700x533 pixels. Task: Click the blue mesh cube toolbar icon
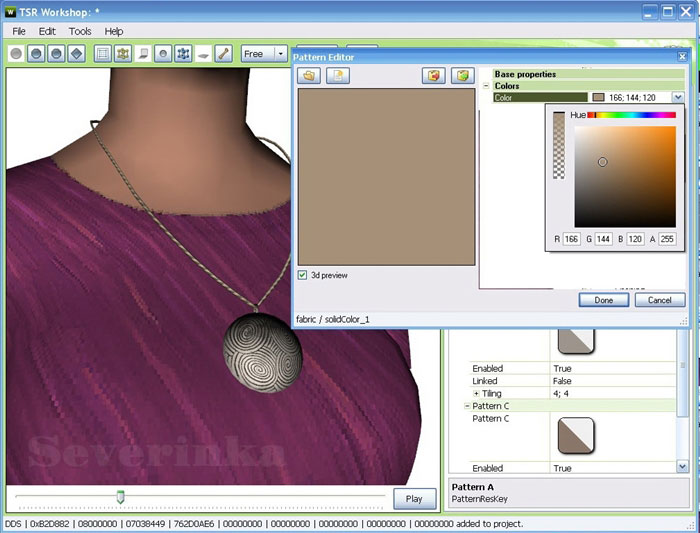(x=183, y=54)
